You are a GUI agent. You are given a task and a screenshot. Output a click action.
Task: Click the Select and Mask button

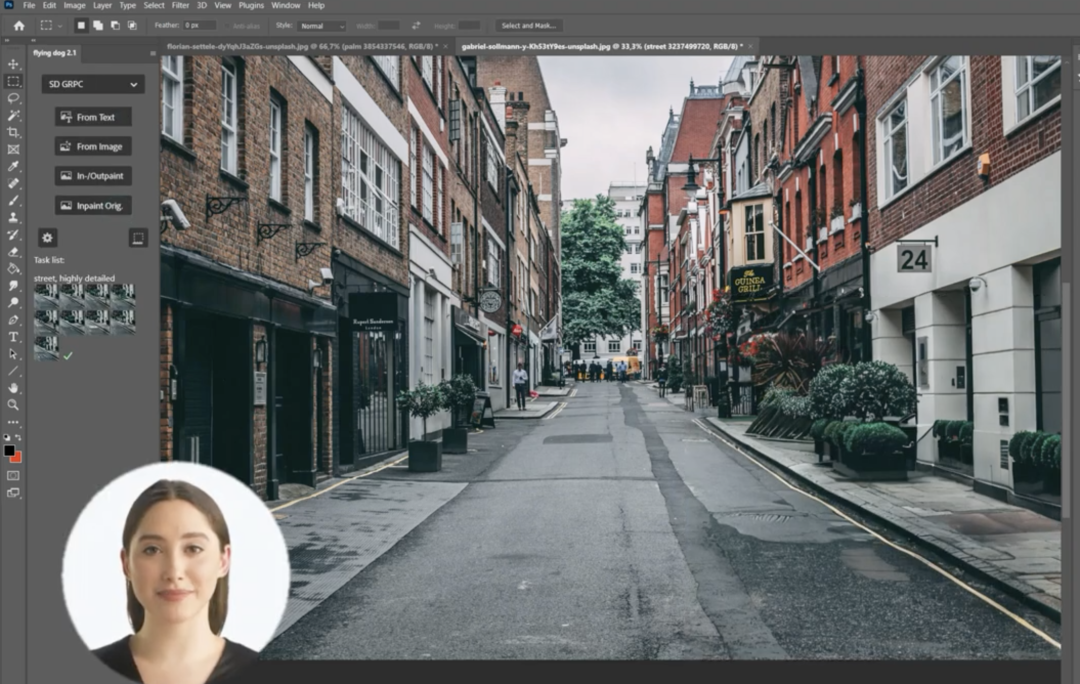tap(528, 25)
